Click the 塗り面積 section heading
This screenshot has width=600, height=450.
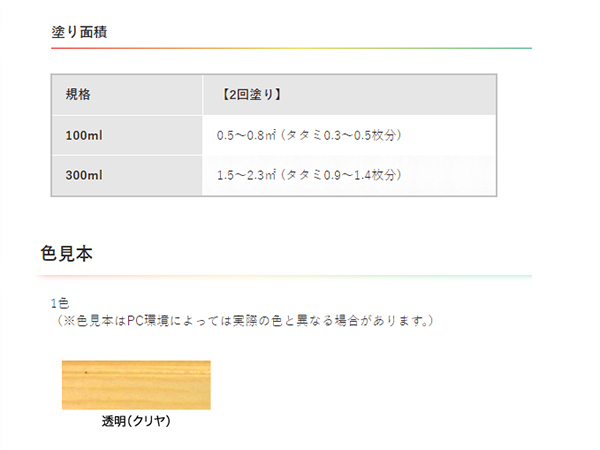click(x=80, y=32)
